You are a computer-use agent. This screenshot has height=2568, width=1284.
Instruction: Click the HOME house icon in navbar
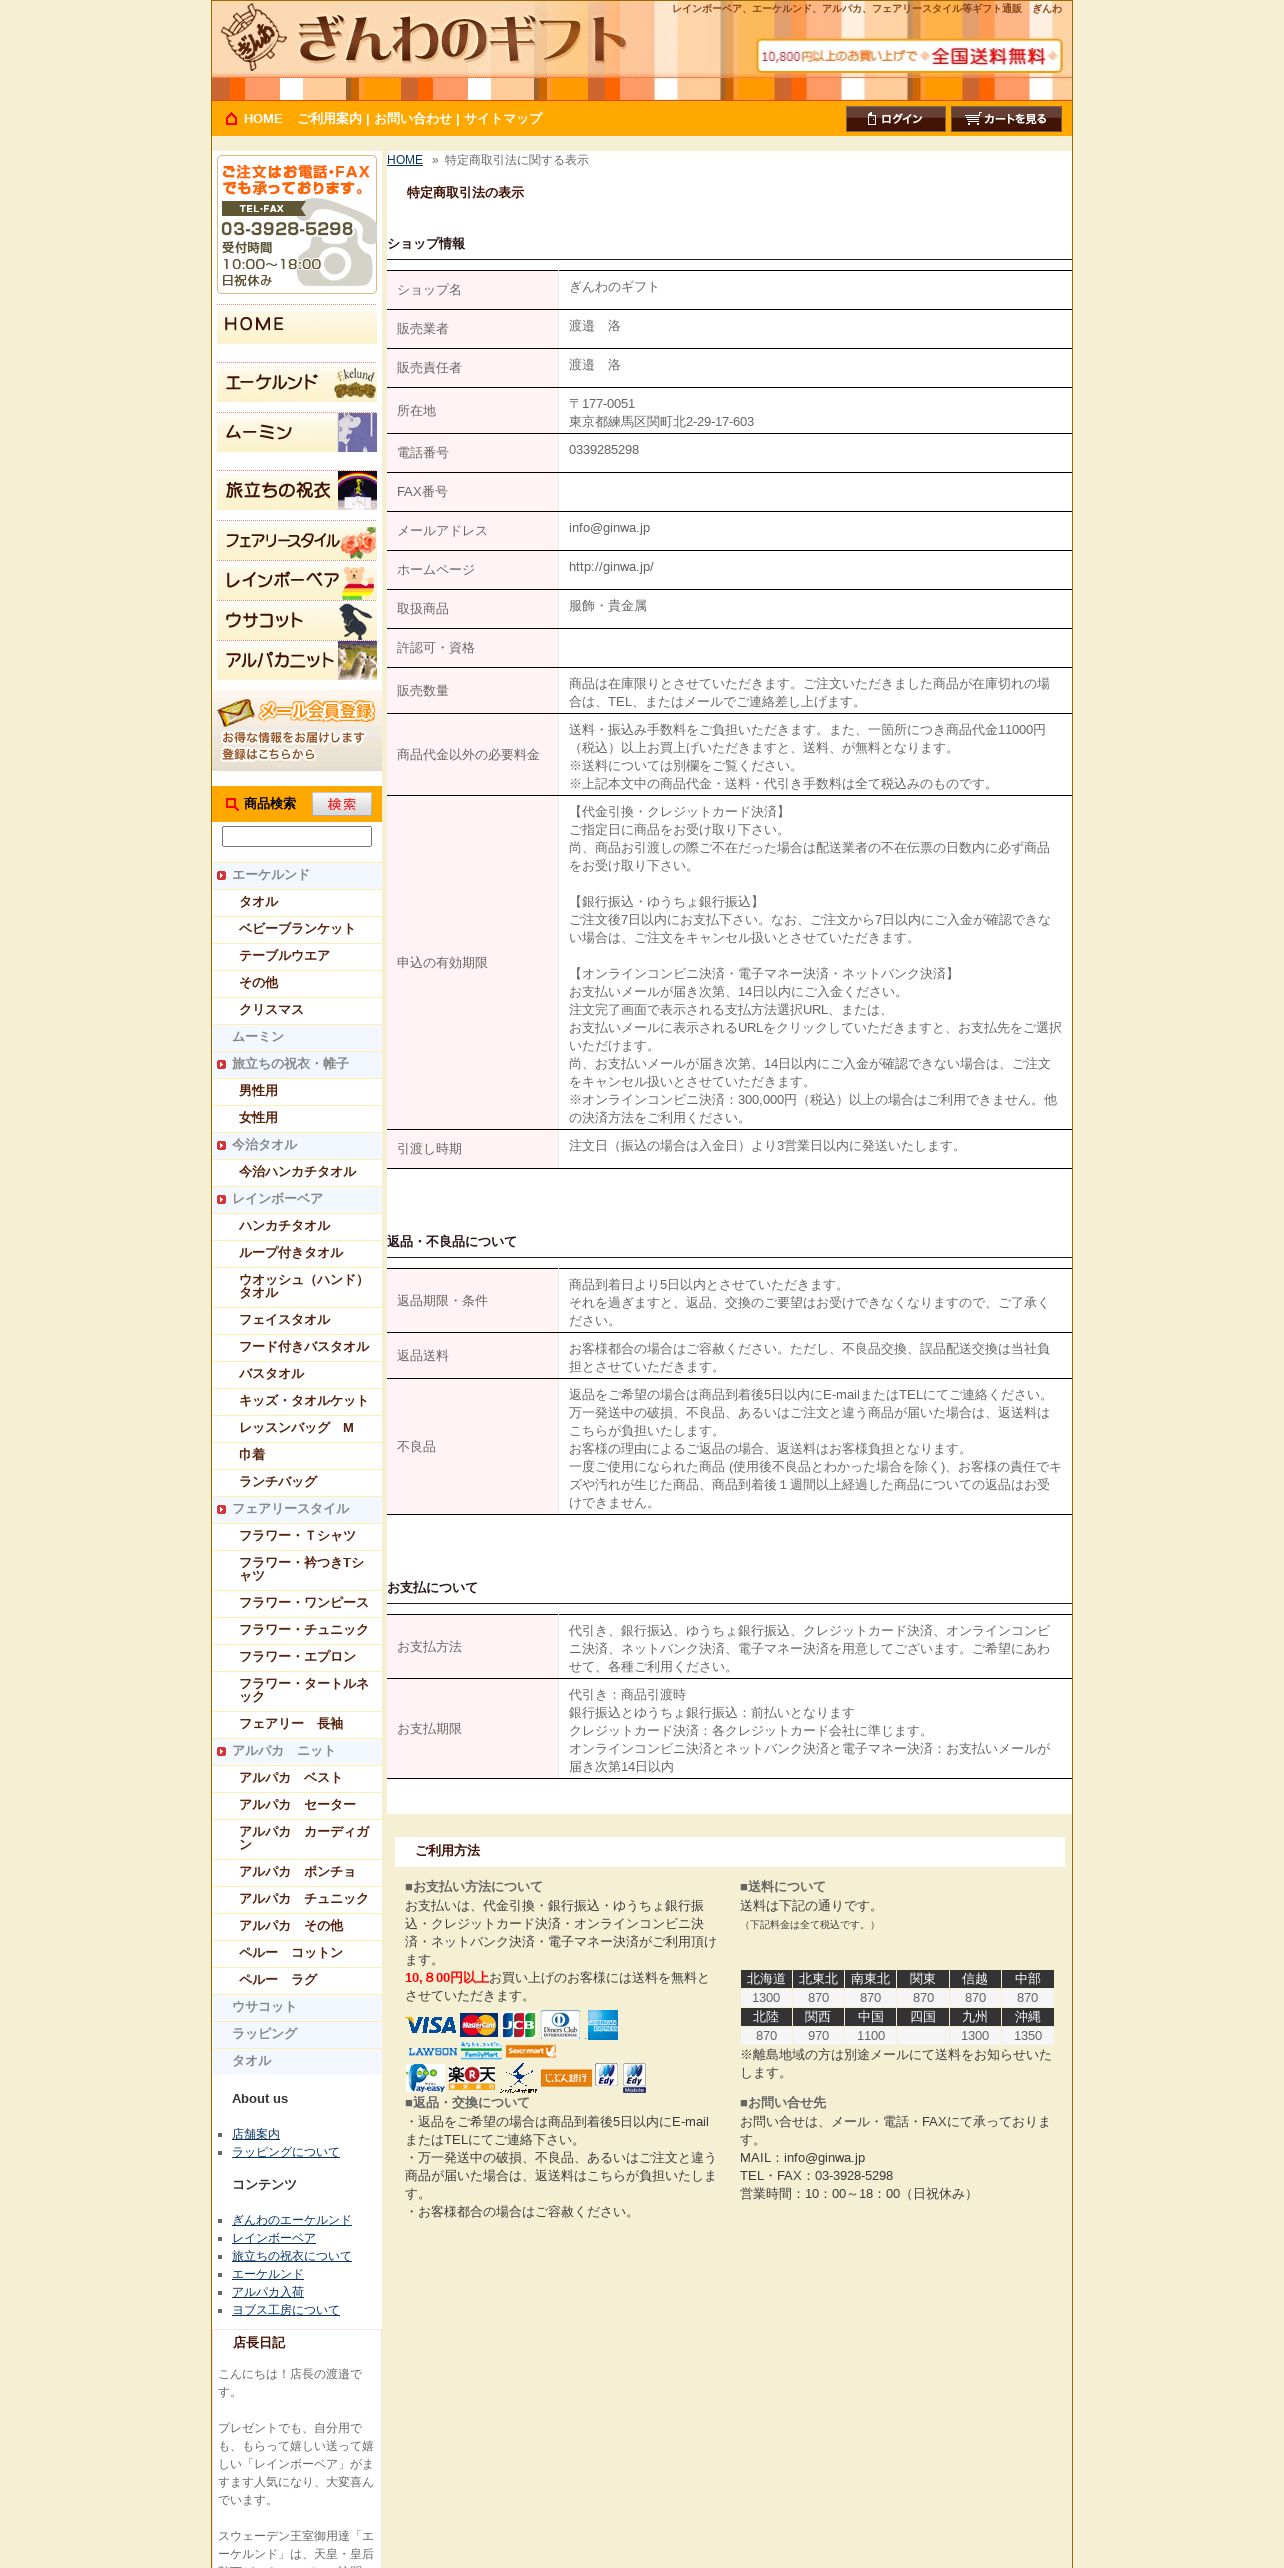click(231, 118)
